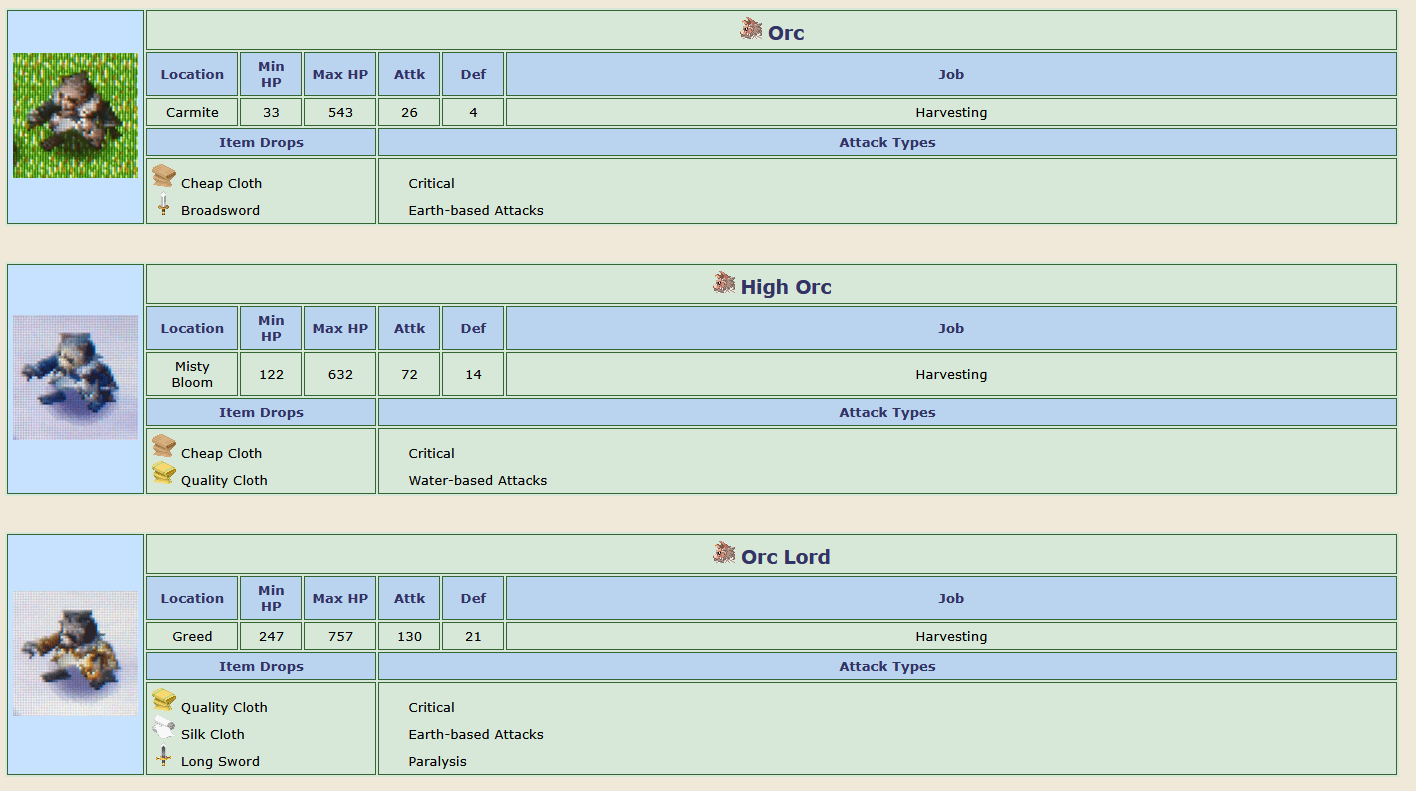Click the "Long Sword" item name
The height and width of the screenshot is (791, 1416).
point(220,761)
